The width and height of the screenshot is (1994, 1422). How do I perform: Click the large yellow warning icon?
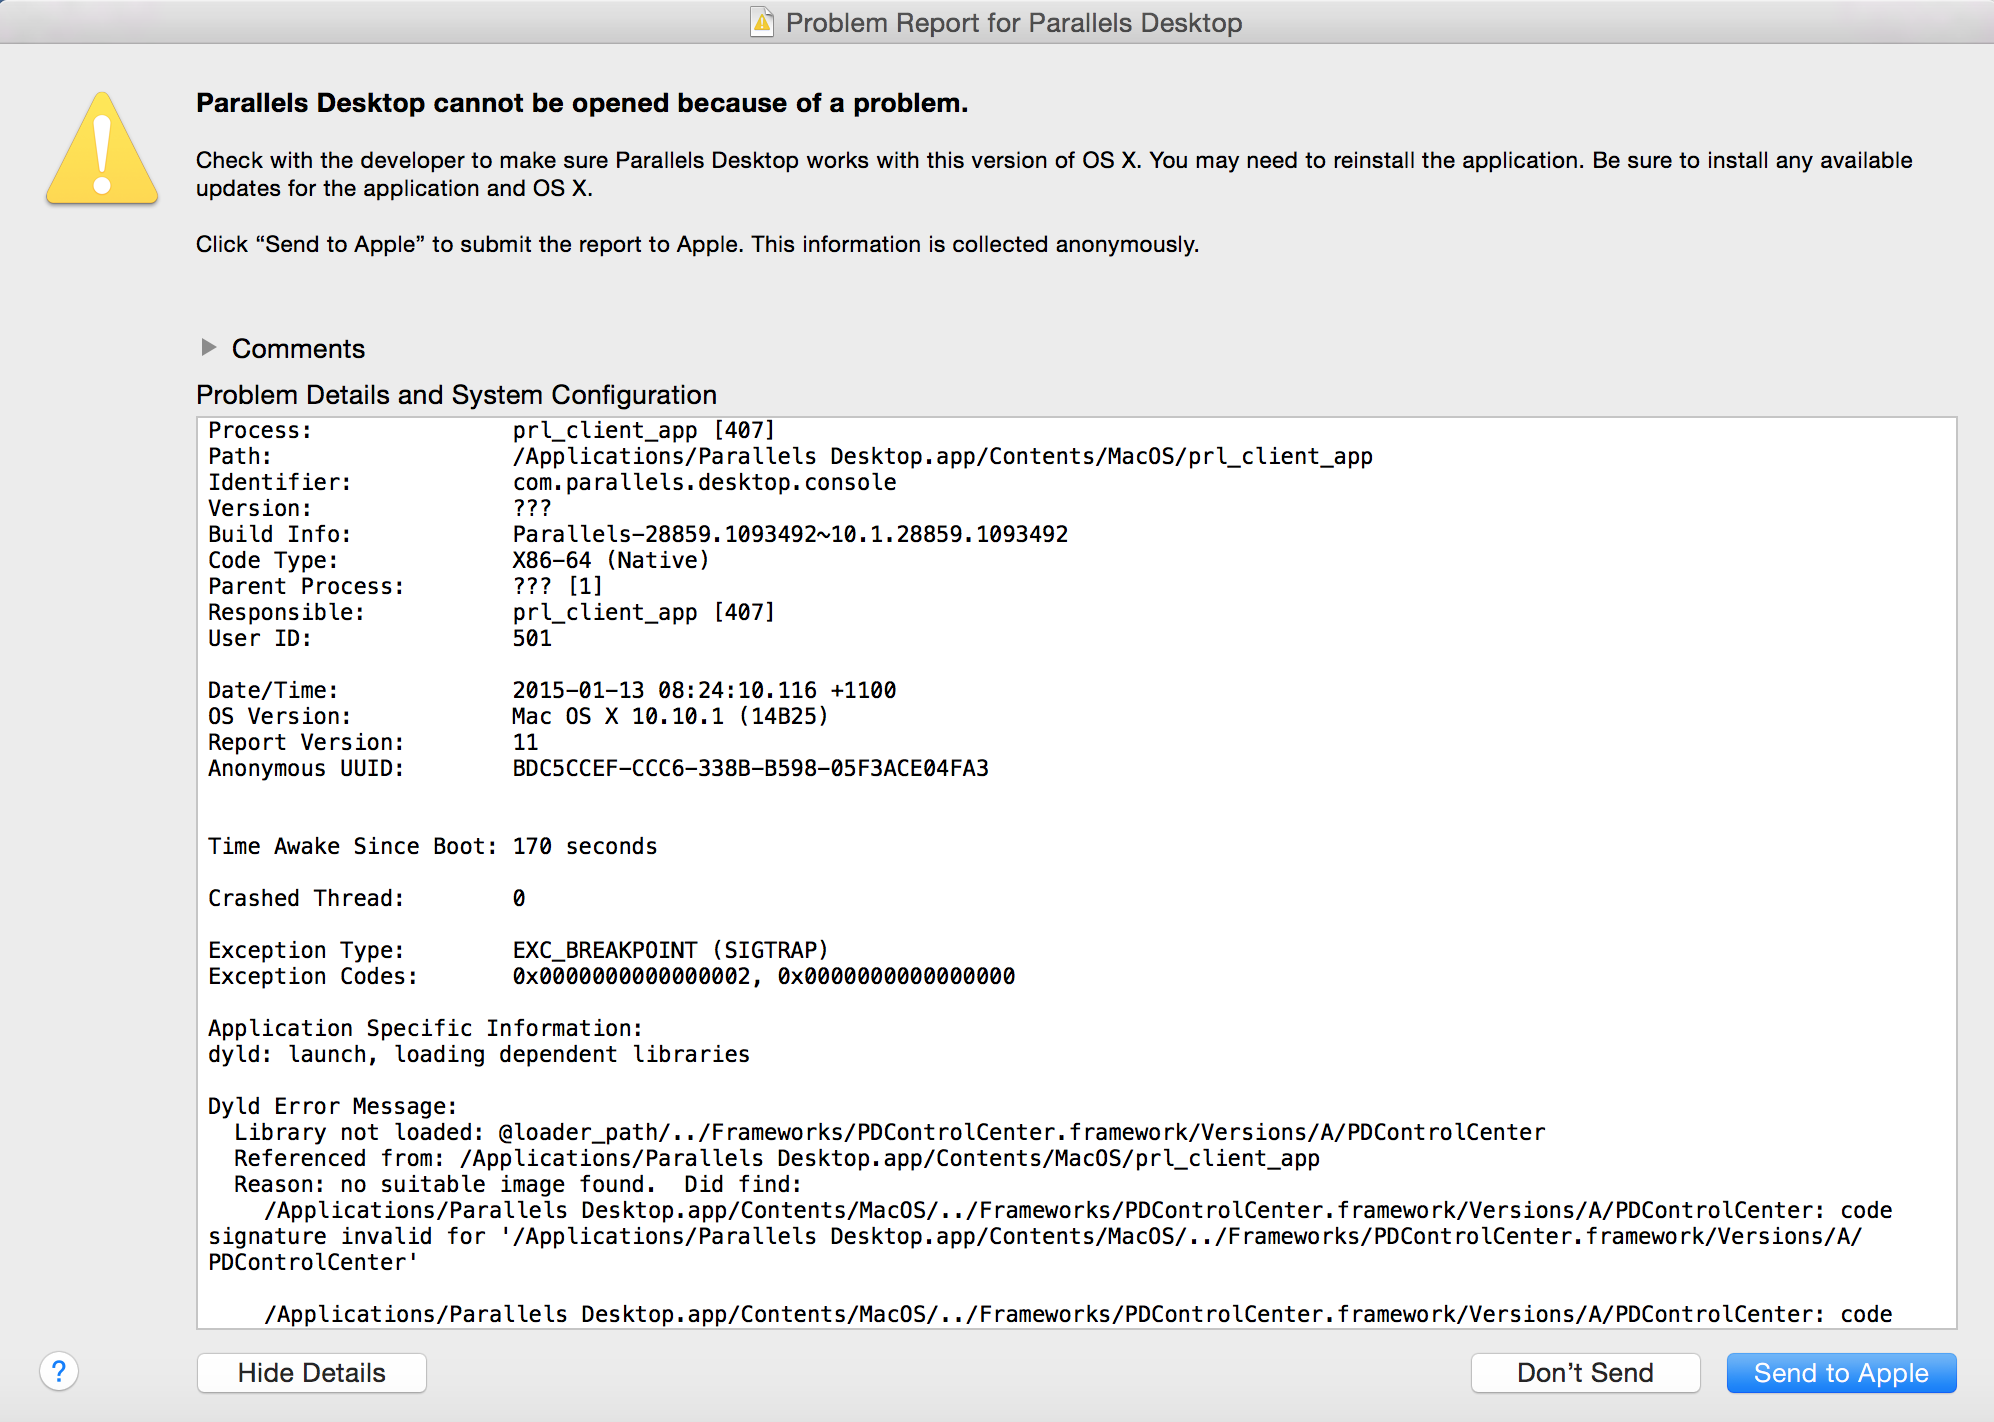click(102, 150)
